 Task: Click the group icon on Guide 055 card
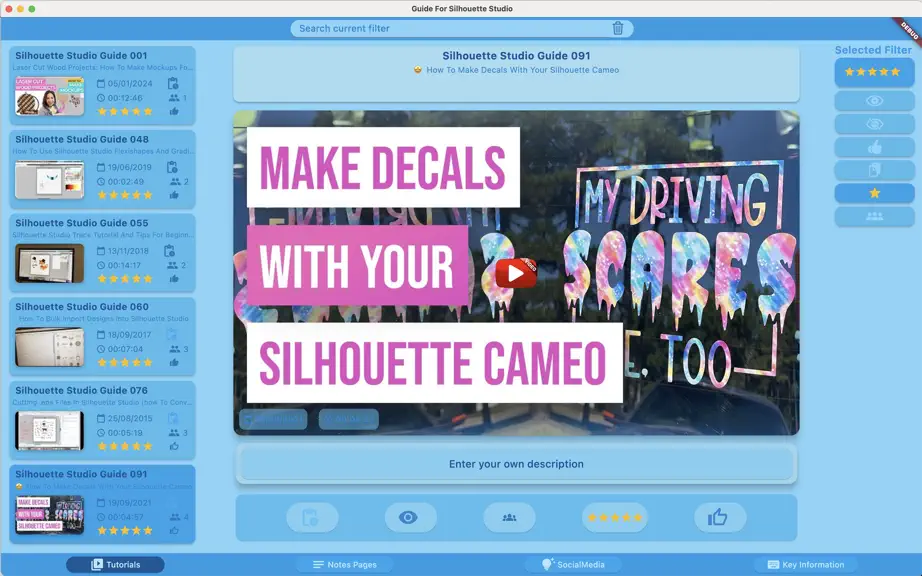tap(173, 266)
